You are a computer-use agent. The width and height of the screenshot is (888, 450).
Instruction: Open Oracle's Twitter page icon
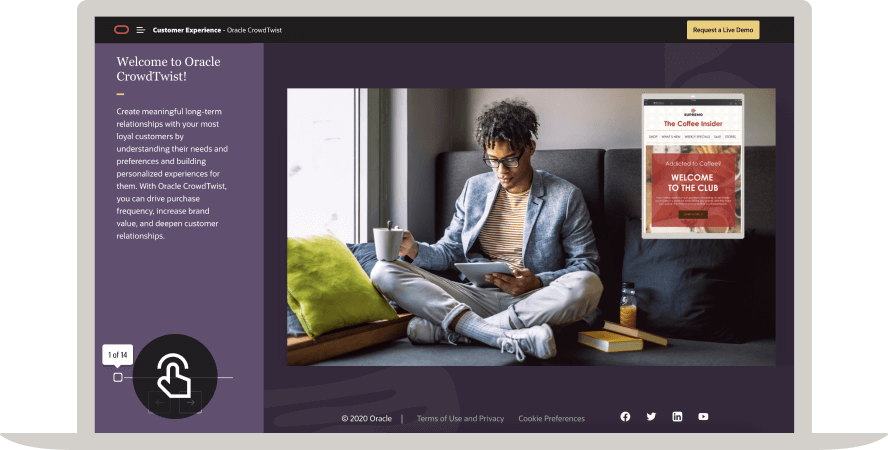pos(651,417)
